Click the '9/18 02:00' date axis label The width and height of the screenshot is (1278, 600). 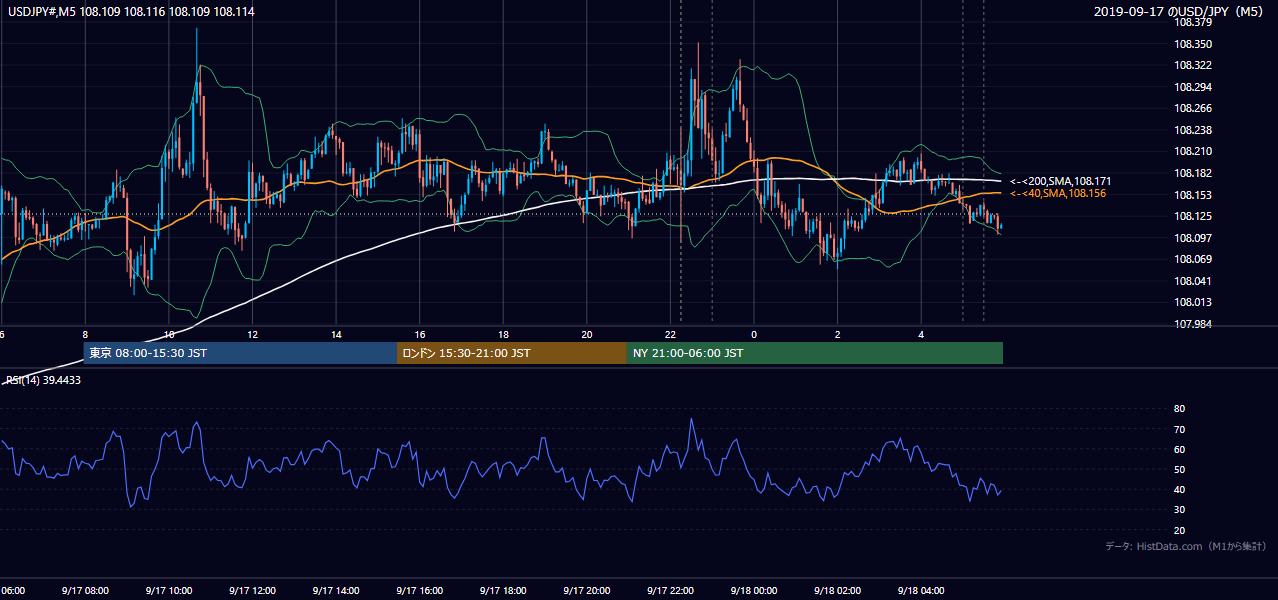click(x=837, y=590)
